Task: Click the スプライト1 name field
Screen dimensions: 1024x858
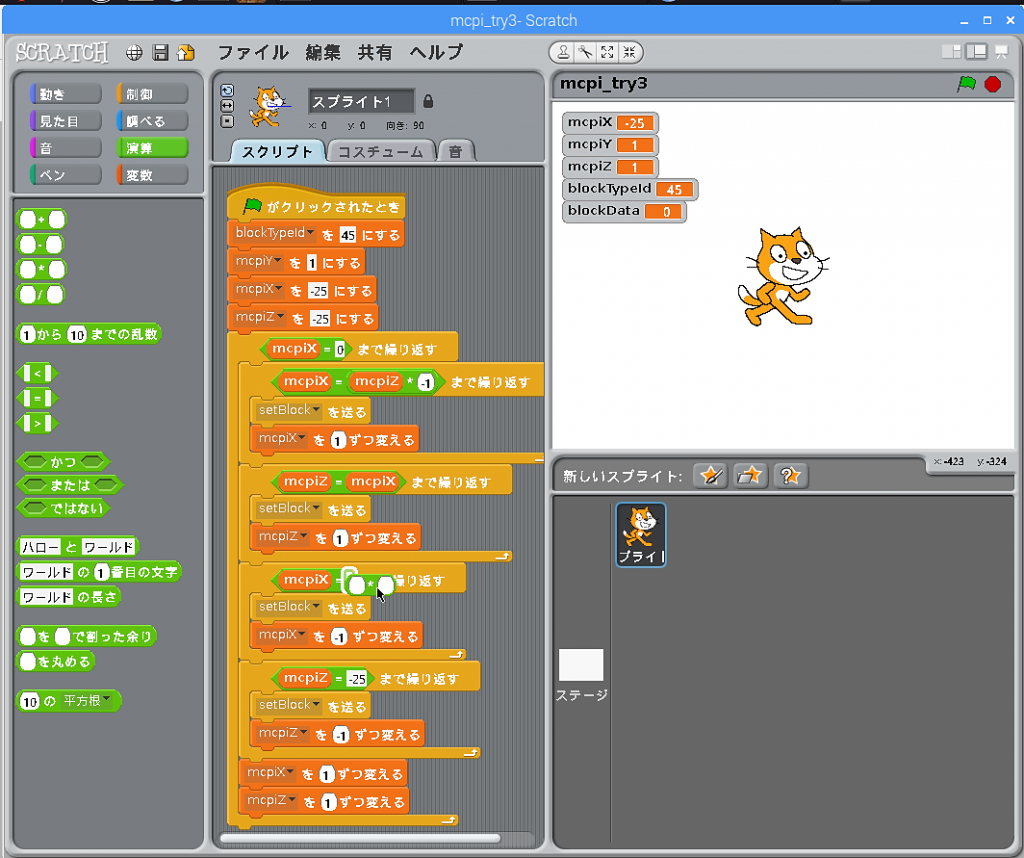Action: (x=360, y=101)
